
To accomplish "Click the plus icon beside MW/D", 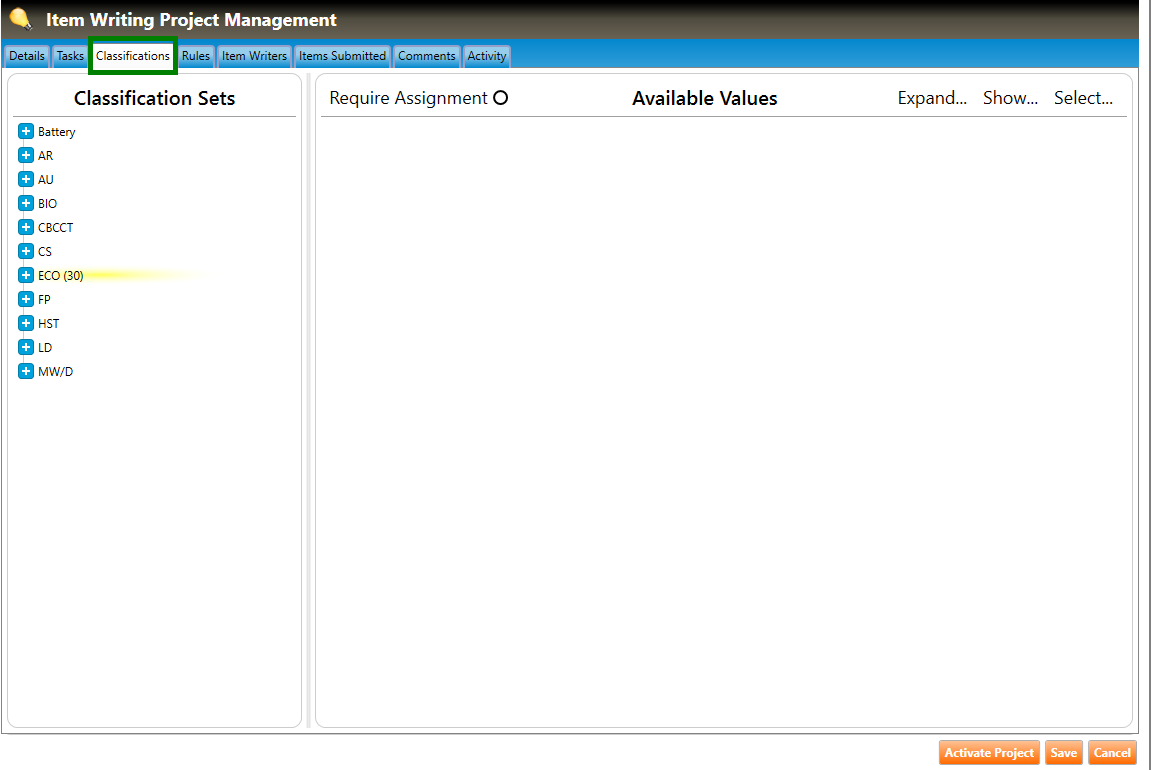I will pyautogui.click(x=26, y=372).
